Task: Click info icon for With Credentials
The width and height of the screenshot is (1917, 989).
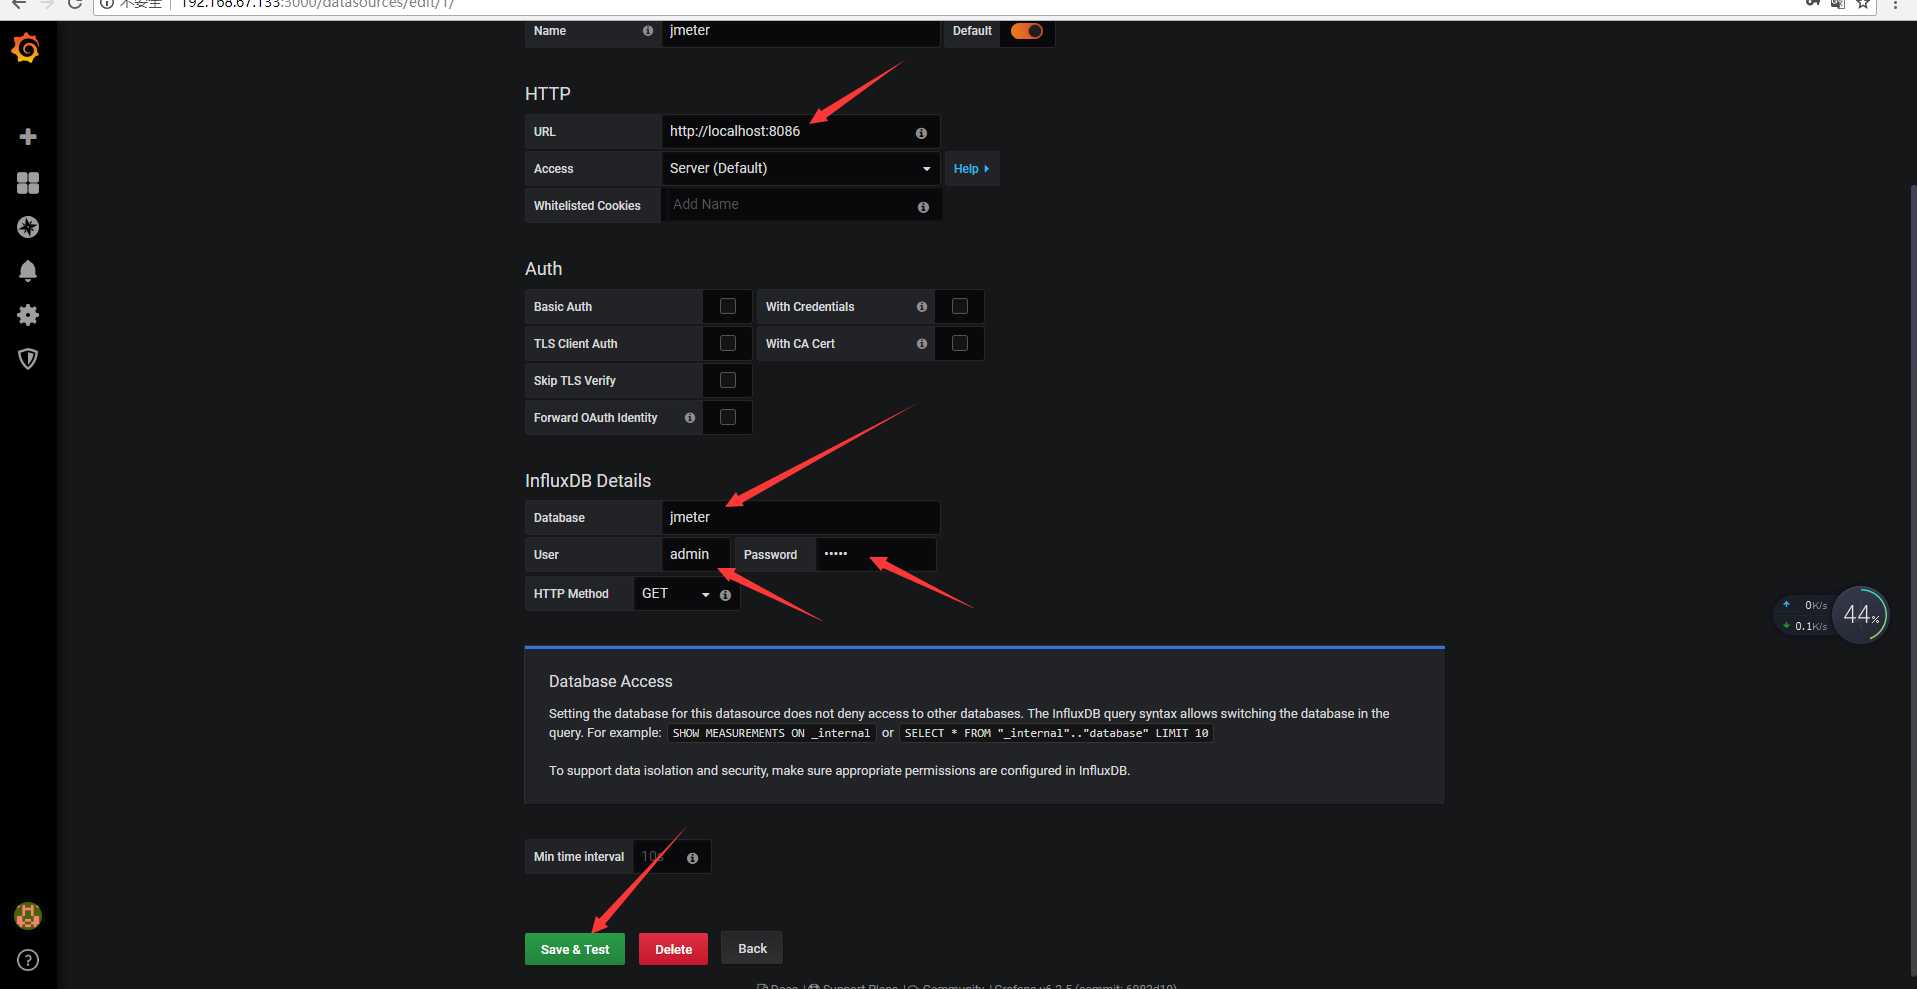Action: click(922, 307)
